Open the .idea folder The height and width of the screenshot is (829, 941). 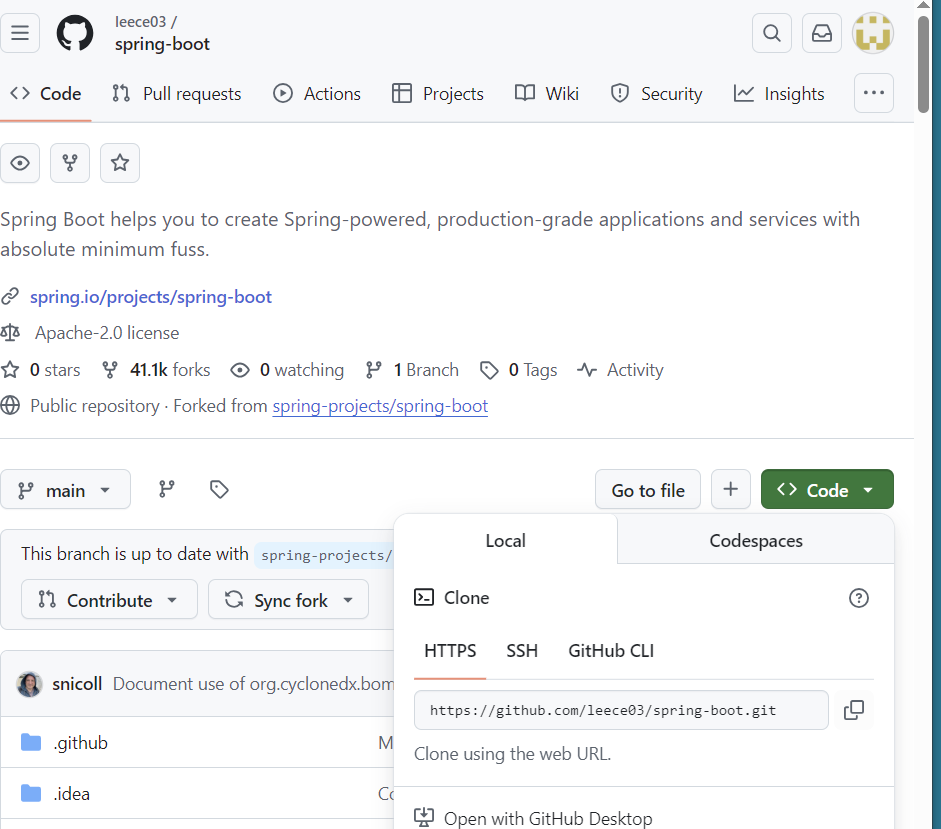pyautogui.click(x=71, y=794)
